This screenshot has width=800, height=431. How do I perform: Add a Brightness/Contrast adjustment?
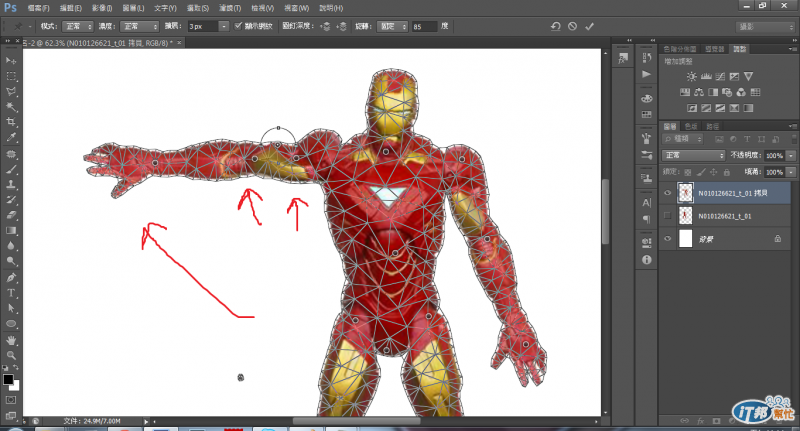[x=690, y=76]
